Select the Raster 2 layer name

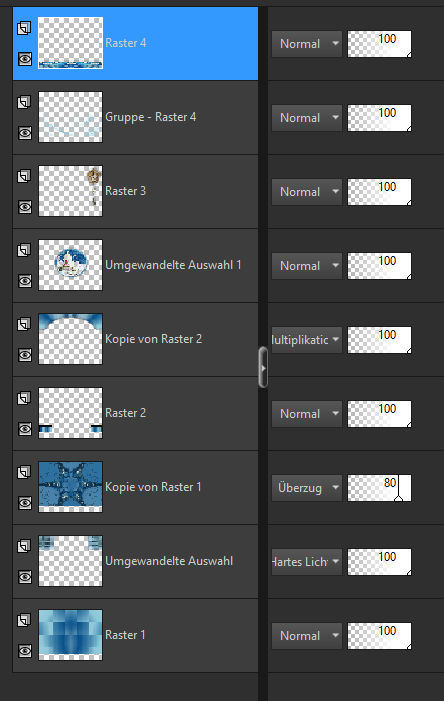pos(125,413)
